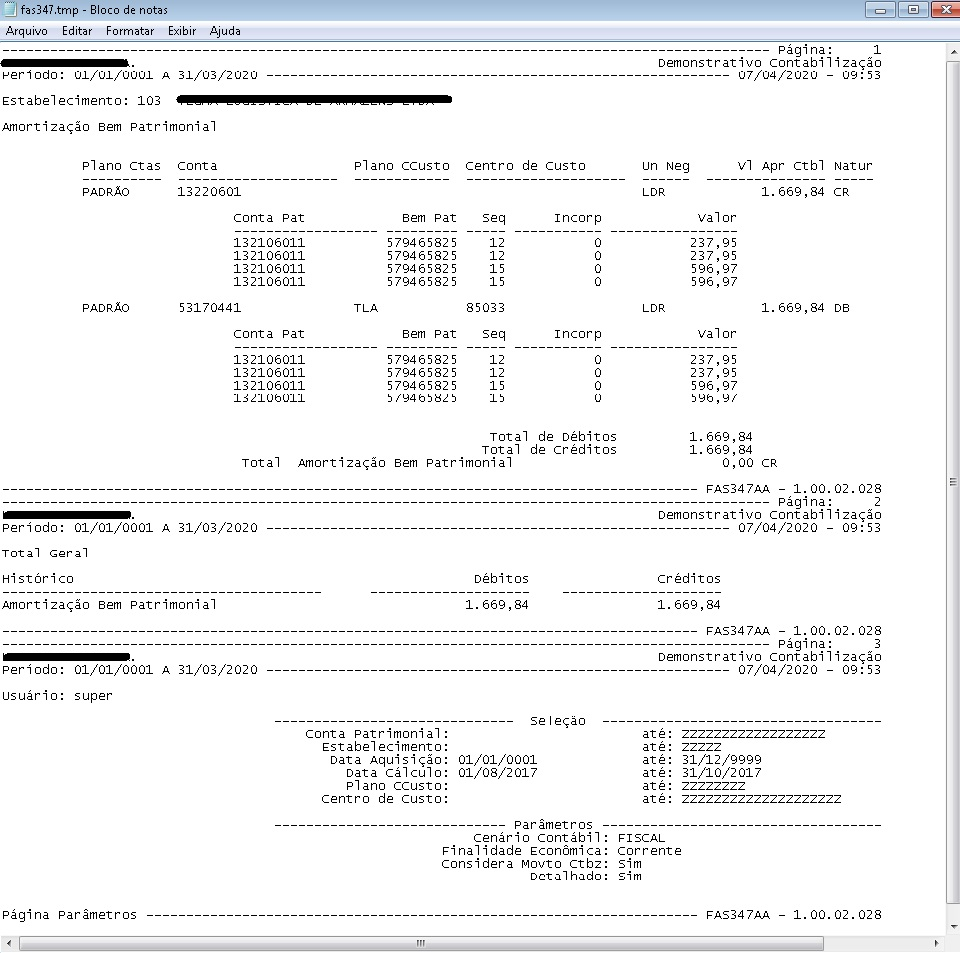960x953 pixels.
Task: Click the 'TLA' plano ccusto value
Action: pyautogui.click(x=366, y=308)
